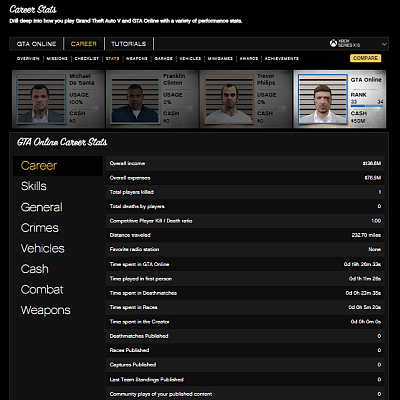Click the Overall expenses row
400x400 pixels.
tap(245, 178)
